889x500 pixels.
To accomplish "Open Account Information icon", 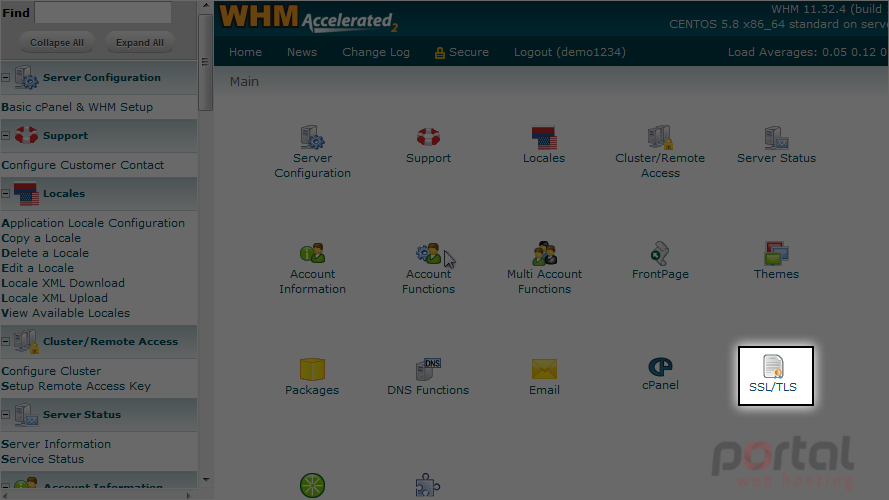I will 312,253.
